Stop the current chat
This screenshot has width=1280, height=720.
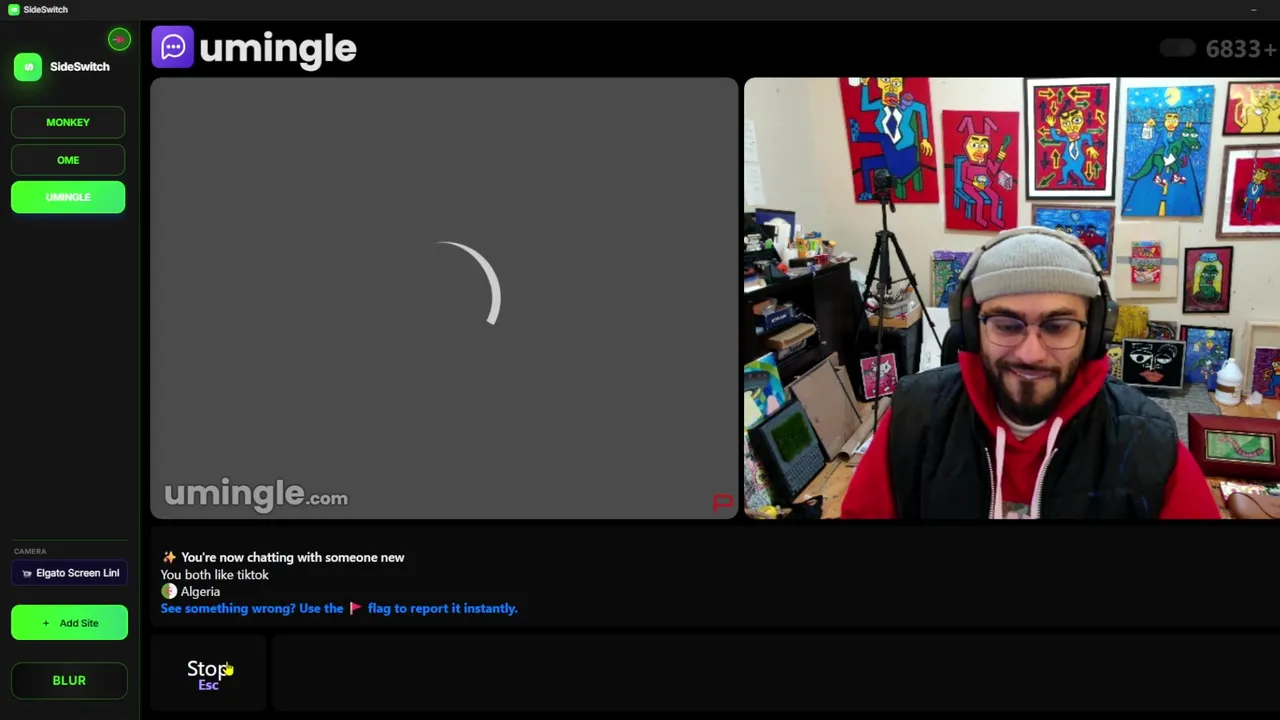208,674
